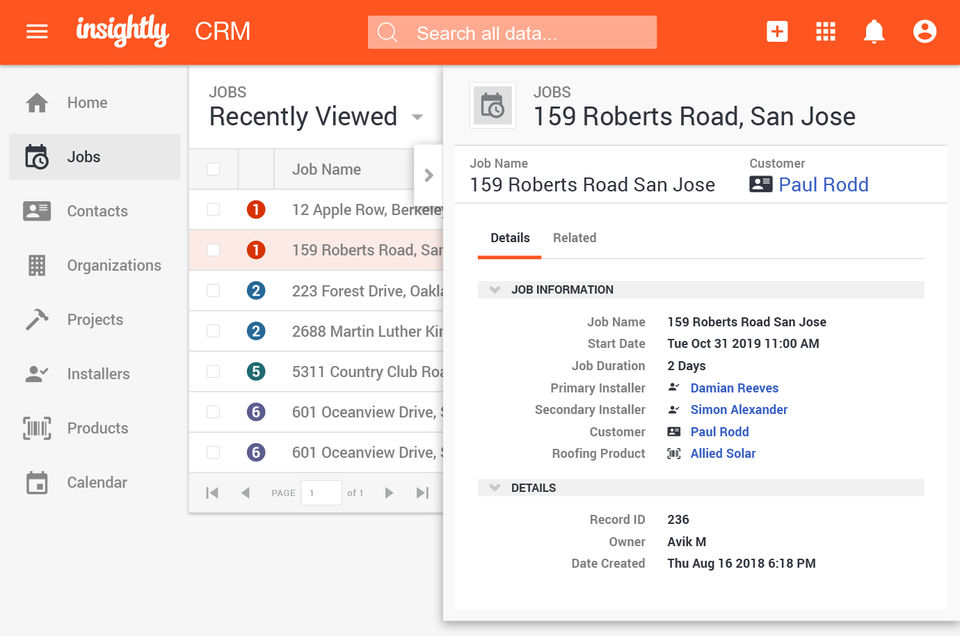The width and height of the screenshot is (960, 636).
Task: Collapse the JOB INFORMATION section
Action: pyautogui.click(x=495, y=290)
